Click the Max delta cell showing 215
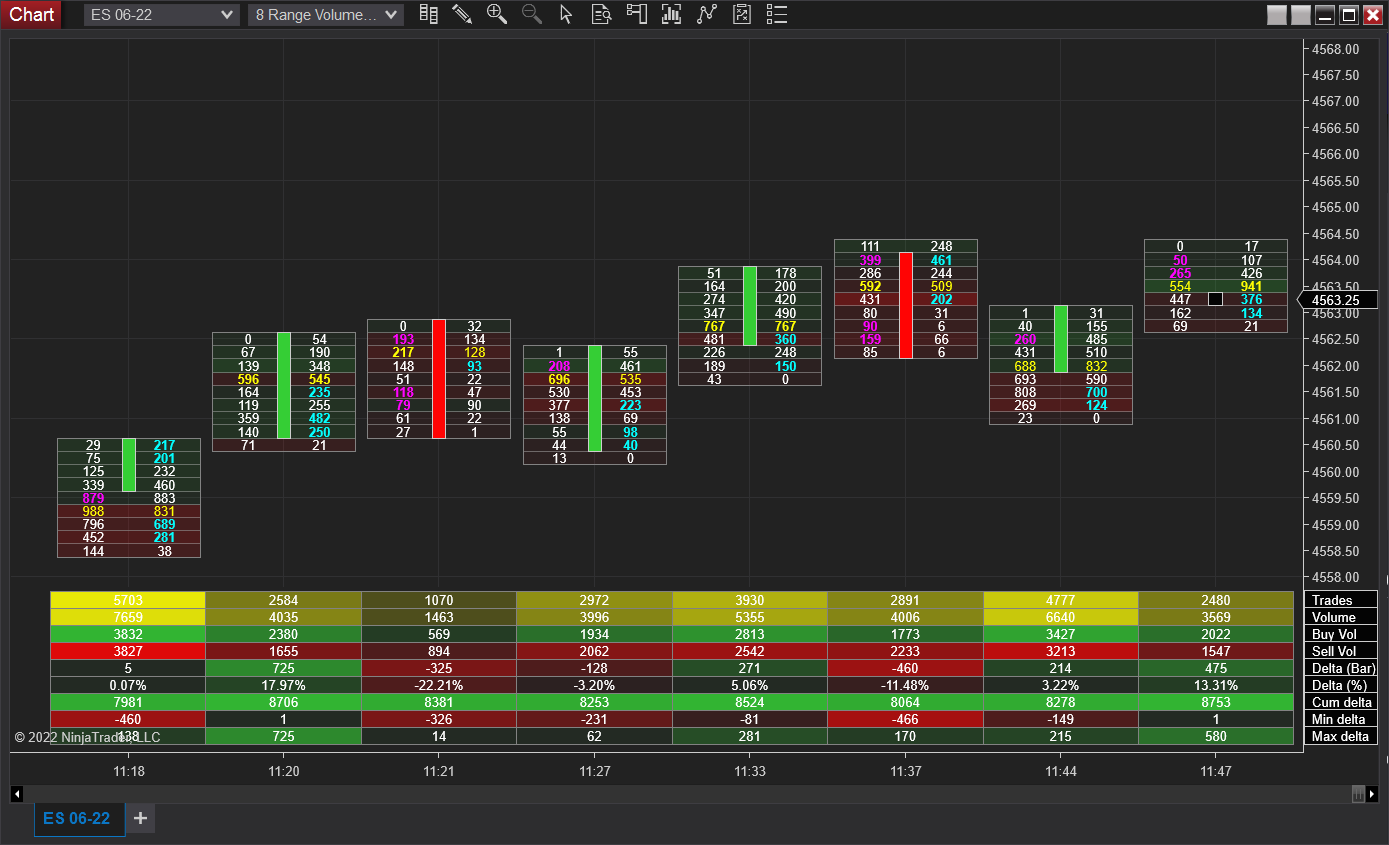1389x845 pixels. point(1061,736)
